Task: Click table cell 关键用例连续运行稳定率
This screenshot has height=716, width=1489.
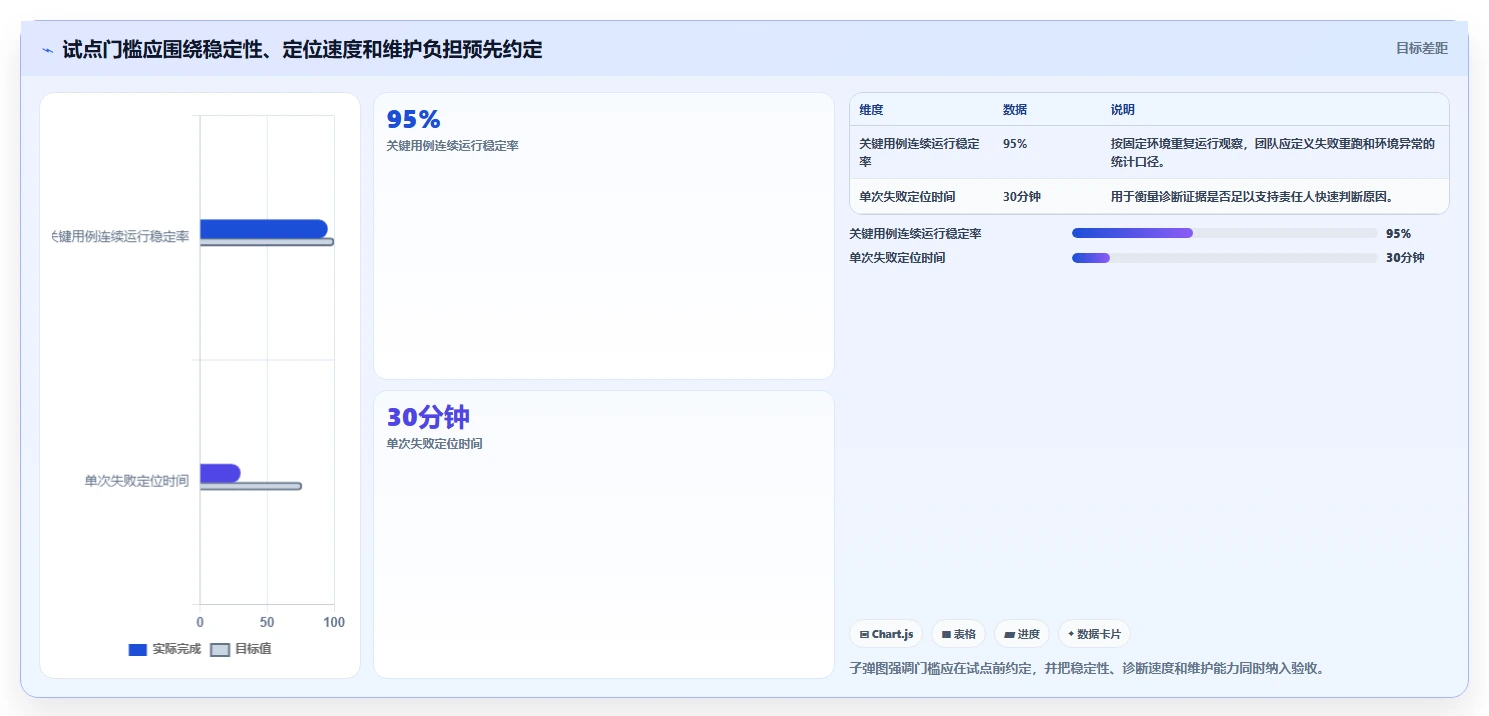Action: click(920, 152)
